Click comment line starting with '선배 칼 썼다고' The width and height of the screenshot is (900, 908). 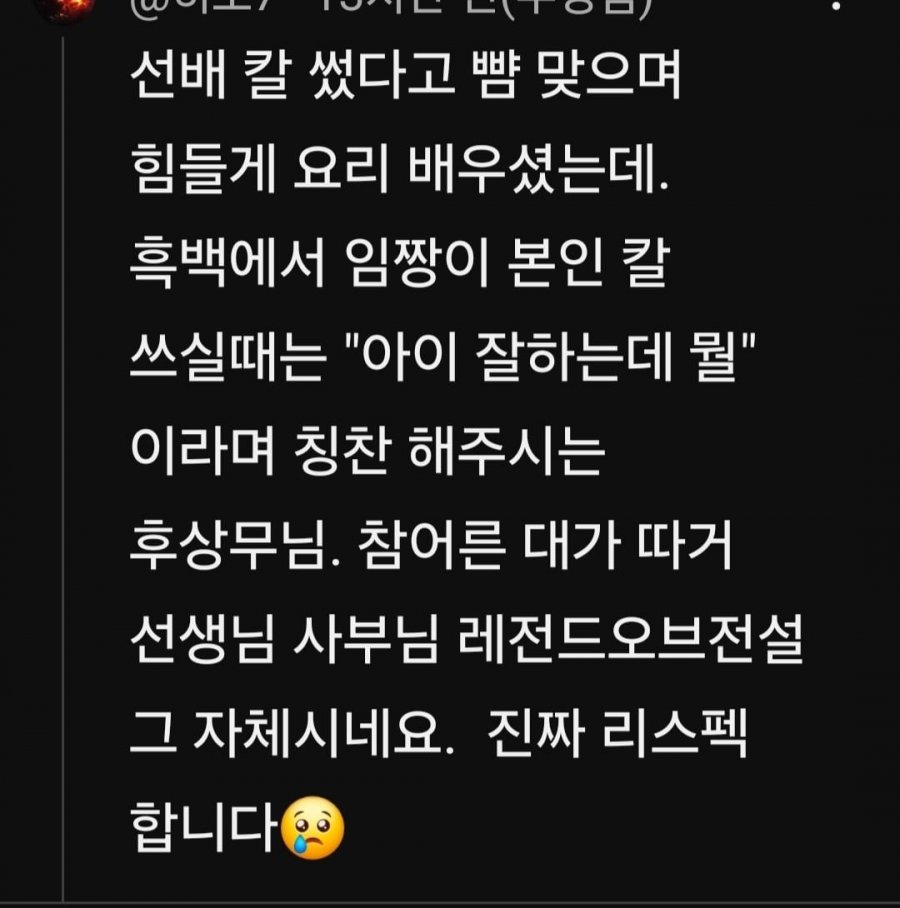(x=405, y=76)
